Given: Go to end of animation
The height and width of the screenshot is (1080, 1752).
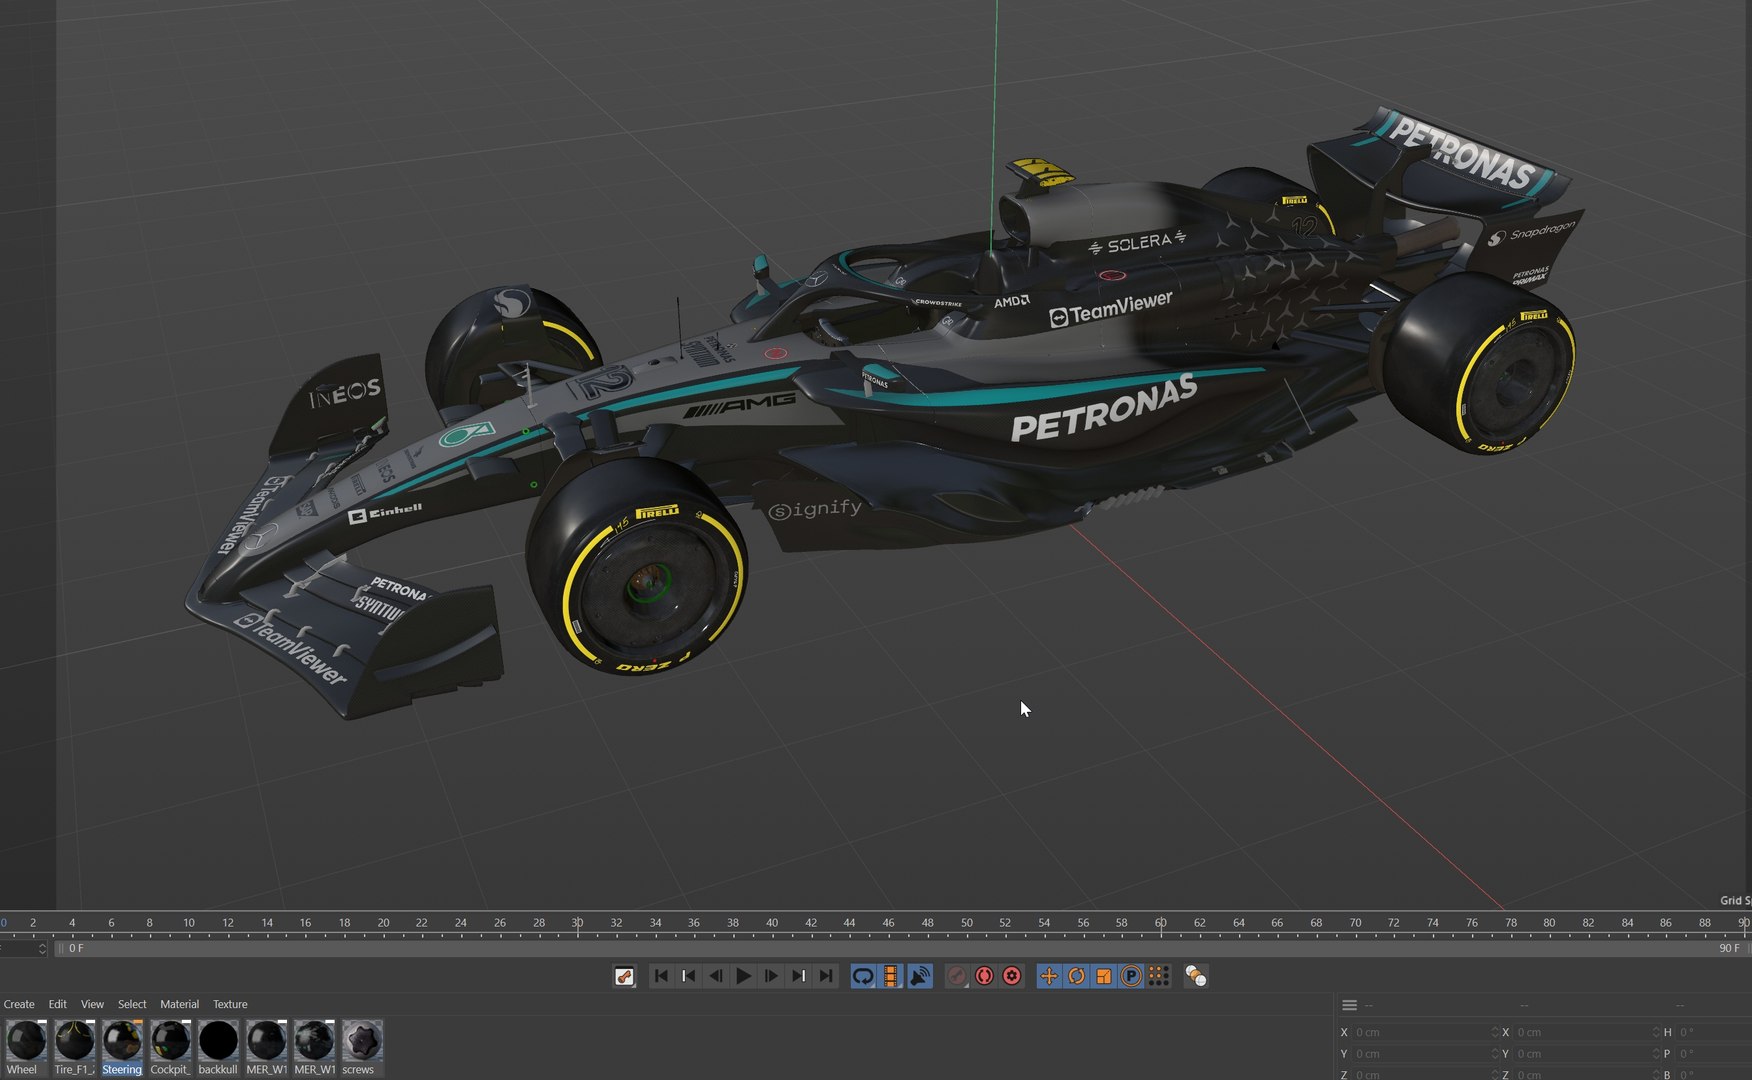Looking at the screenshot, I should point(826,976).
